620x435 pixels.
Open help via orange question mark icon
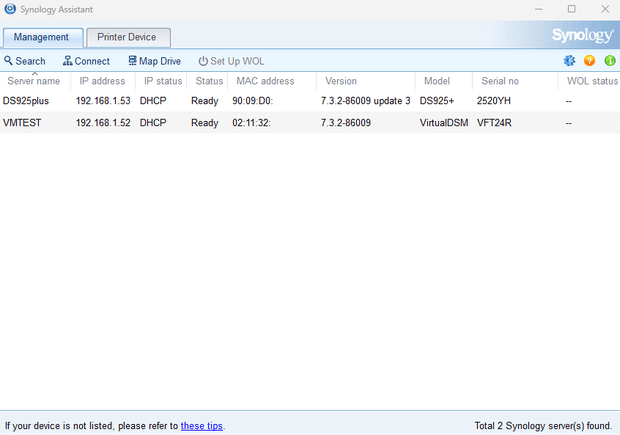(x=589, y=61)
